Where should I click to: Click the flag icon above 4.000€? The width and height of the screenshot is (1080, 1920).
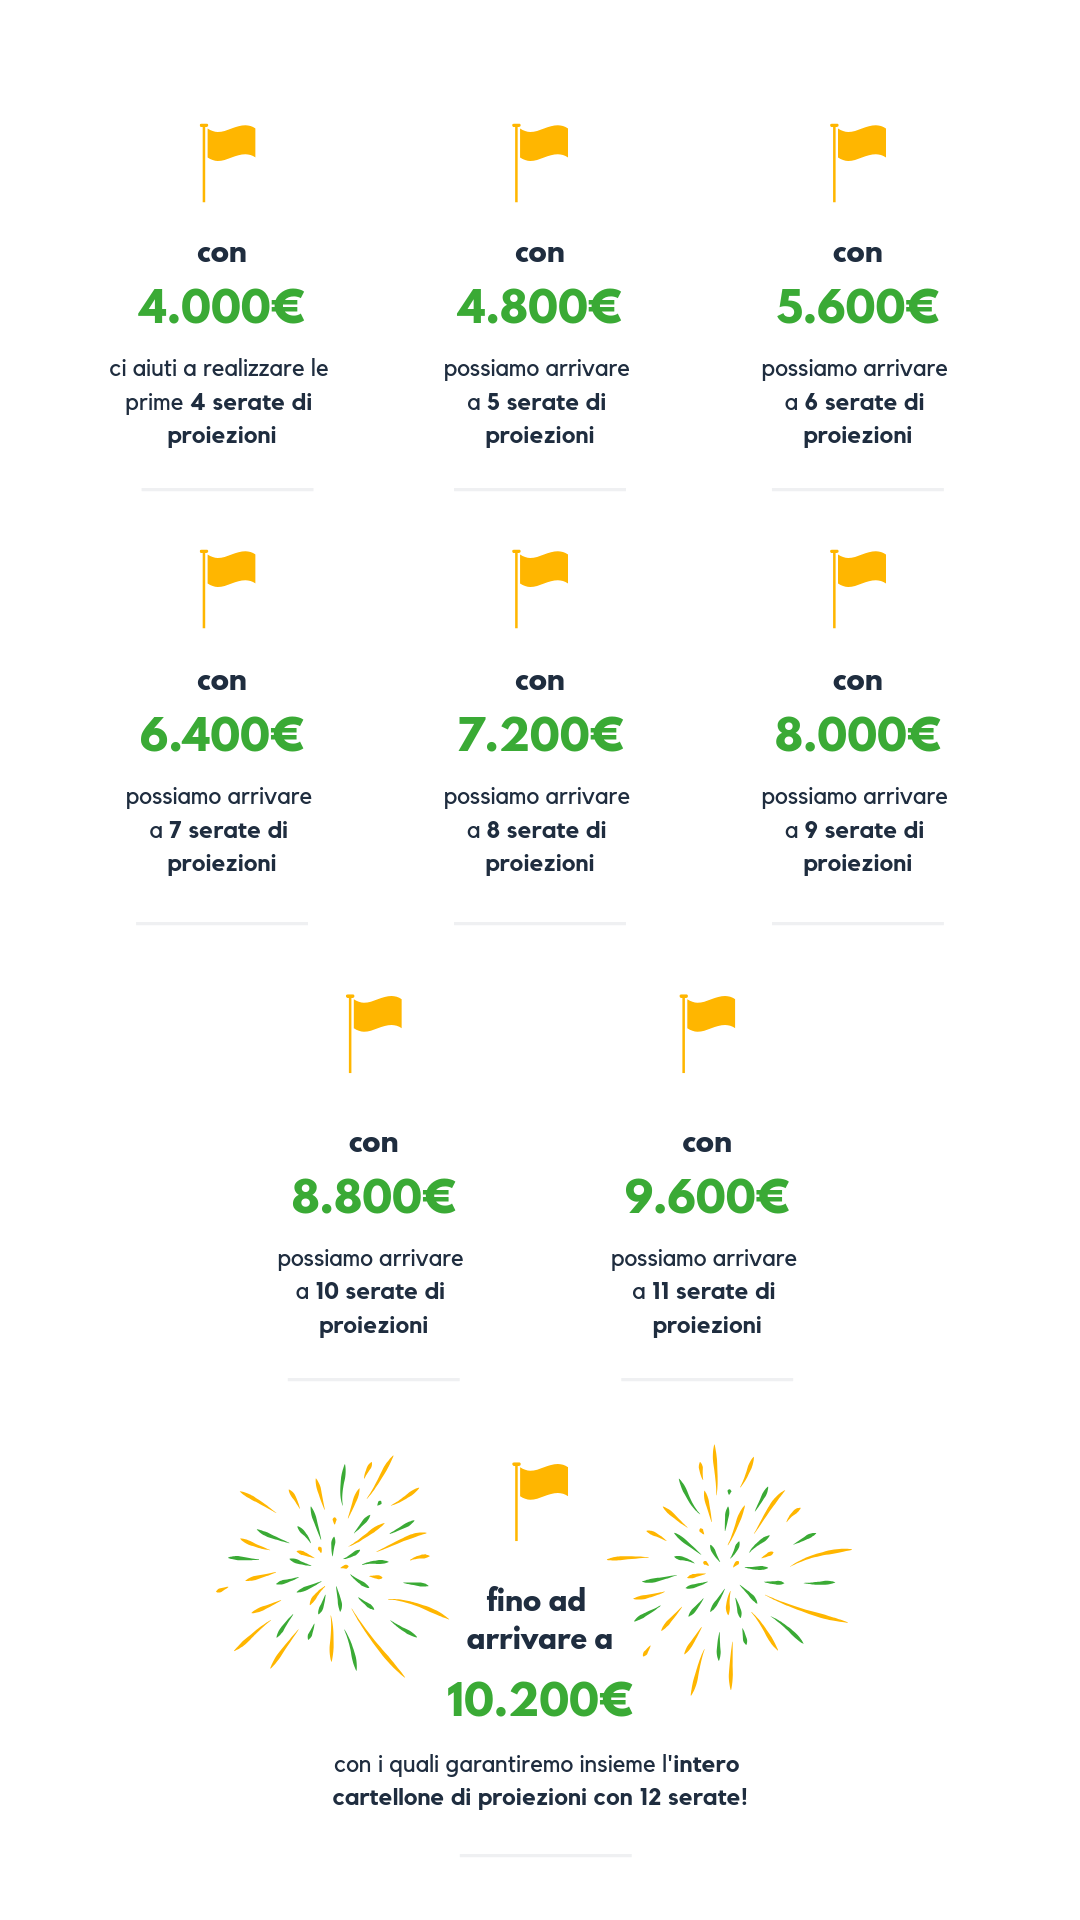(228, 163)
